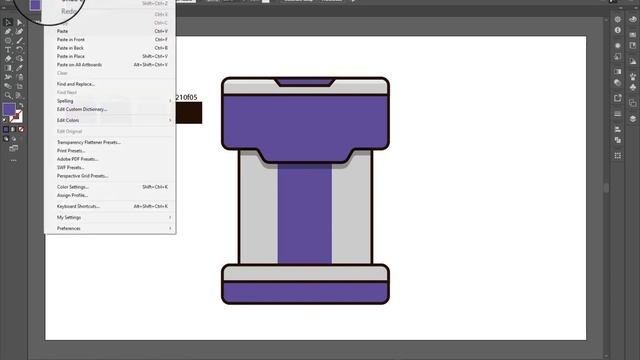Select the Ellipse shape tool
Screen dimensions: 640x360
point(8,40)
